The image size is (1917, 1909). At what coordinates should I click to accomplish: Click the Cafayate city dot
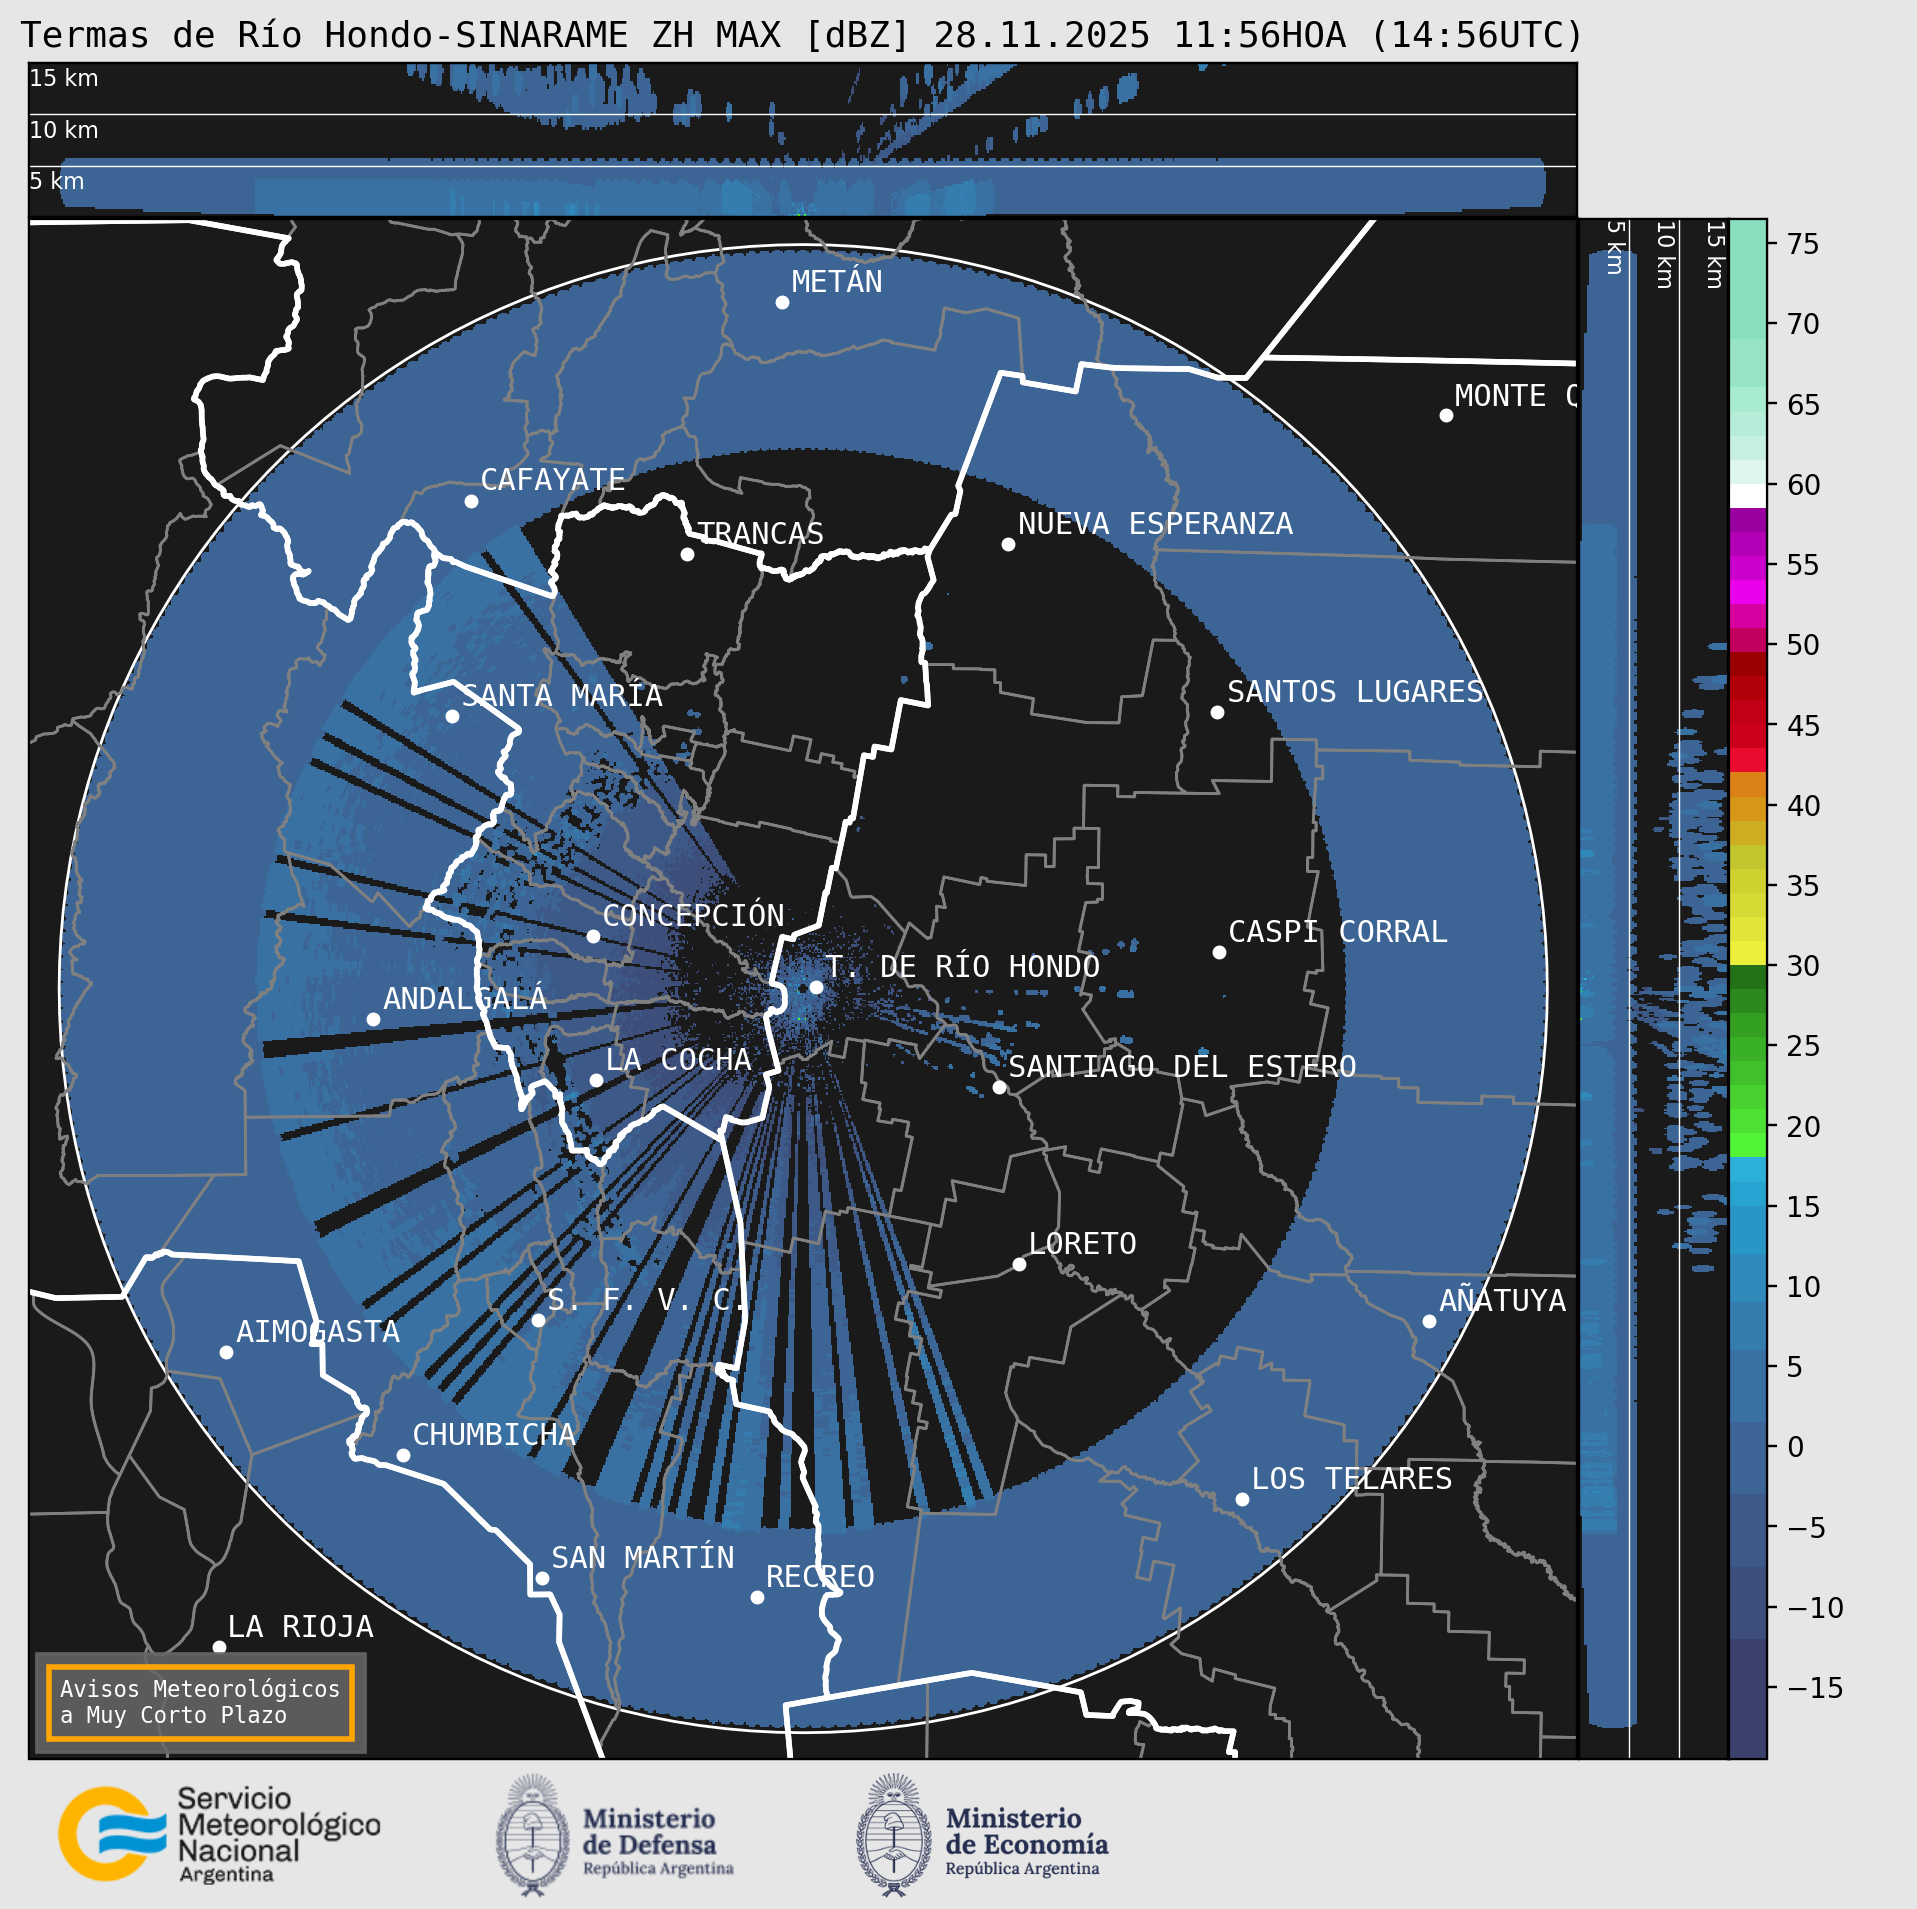471,501
